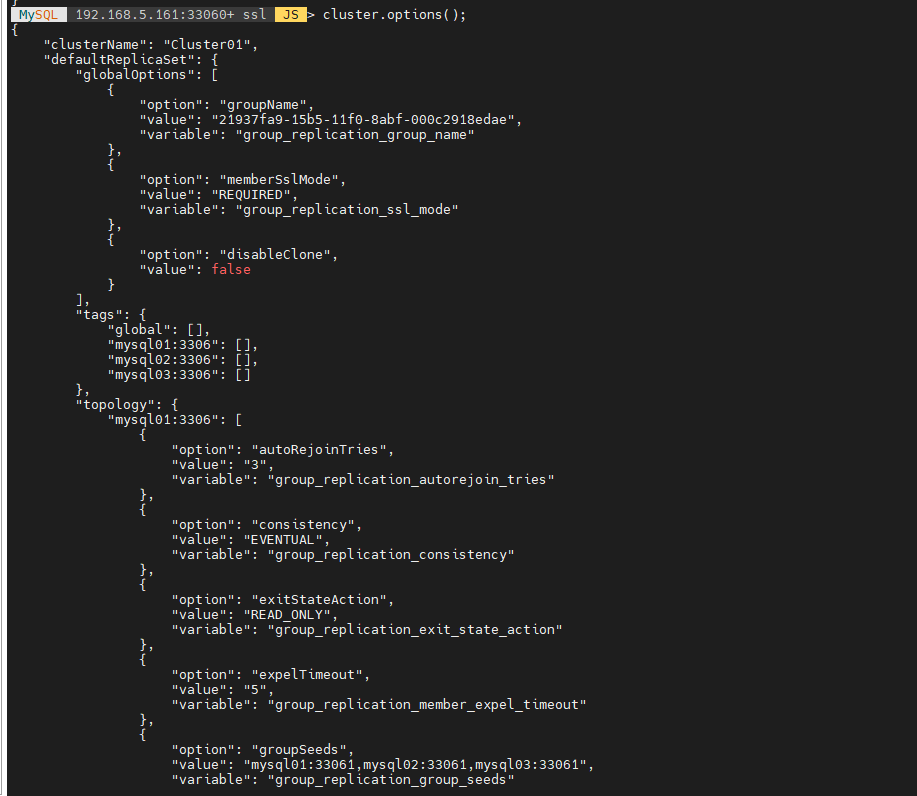Click the "mysql03:3306": [] tags line

click(x=179, y=375)
